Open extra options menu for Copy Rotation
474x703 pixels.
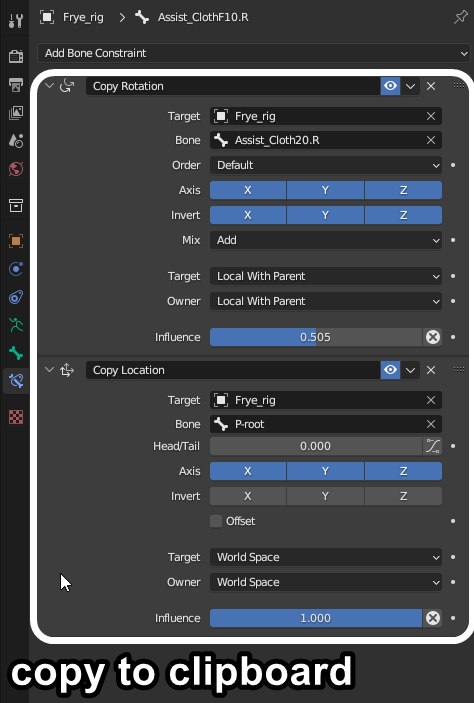[410, 86]
